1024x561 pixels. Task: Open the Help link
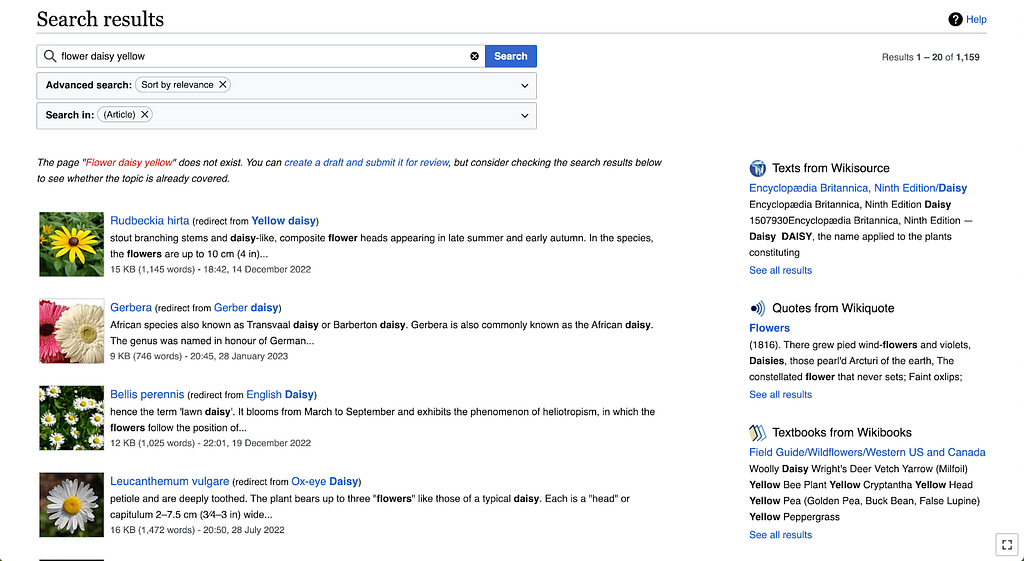pyautogui.click(x=976, y=20)
